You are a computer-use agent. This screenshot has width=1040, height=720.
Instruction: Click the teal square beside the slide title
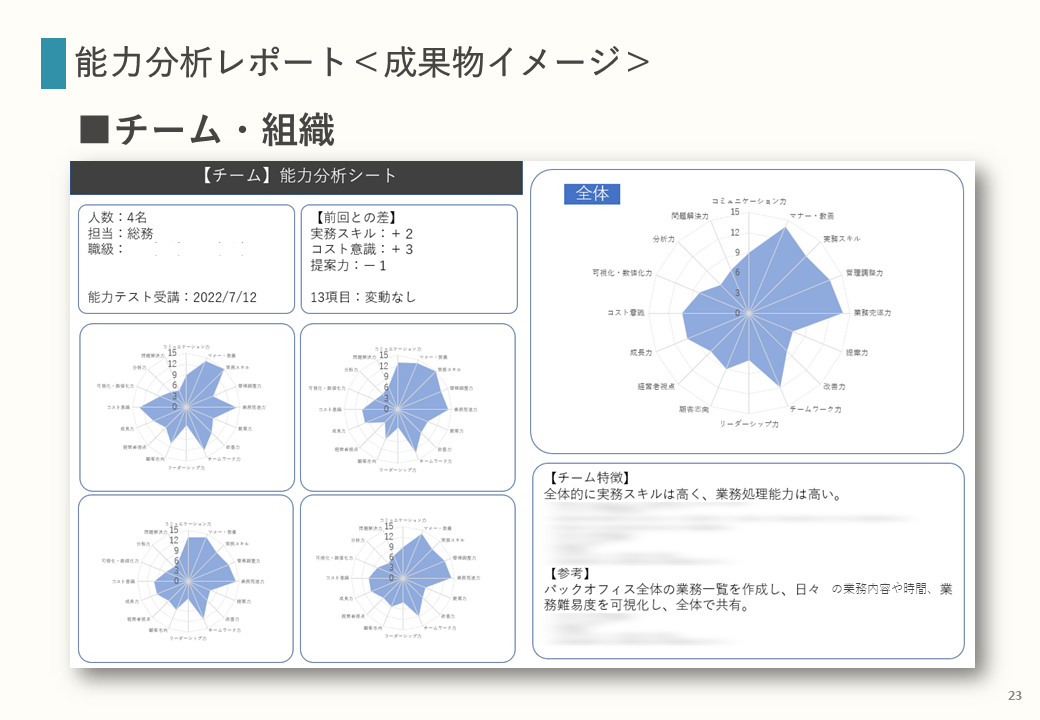tap(53, 63)
